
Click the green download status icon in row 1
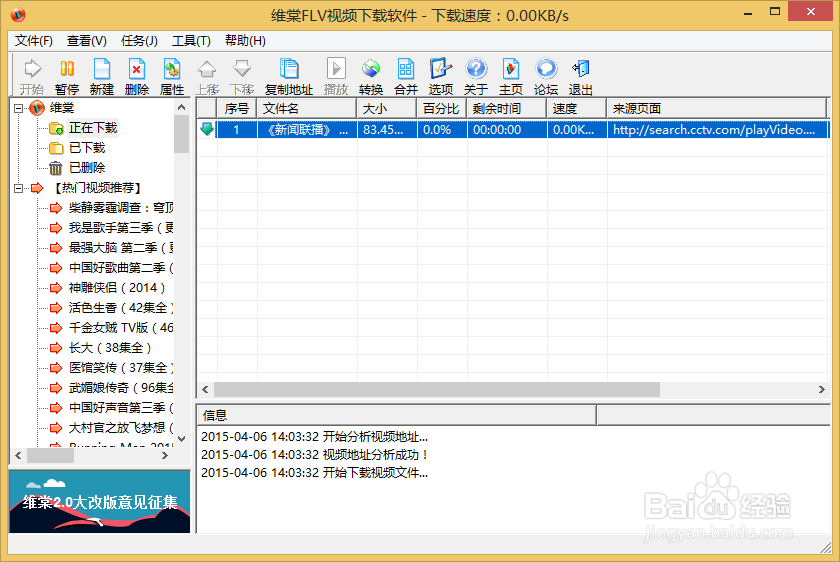tap(207, 129)
